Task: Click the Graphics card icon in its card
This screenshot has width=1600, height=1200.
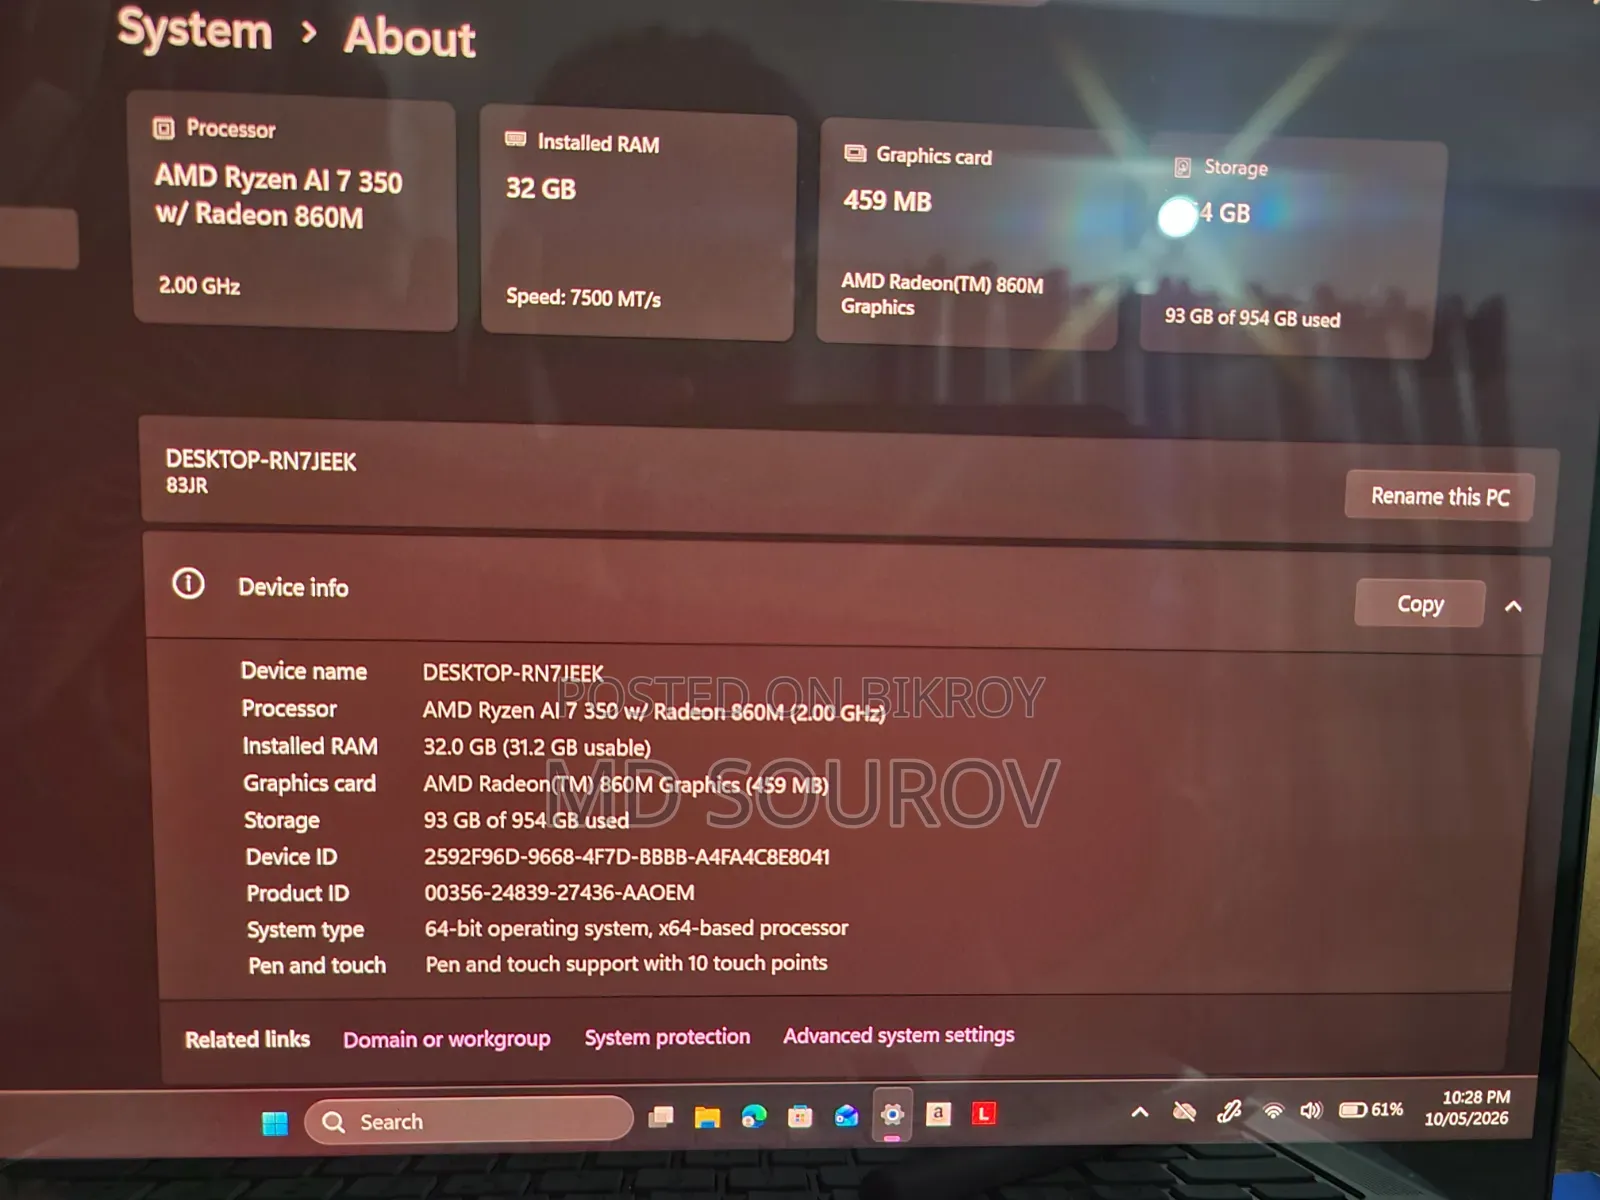Action: click(855, 153)
